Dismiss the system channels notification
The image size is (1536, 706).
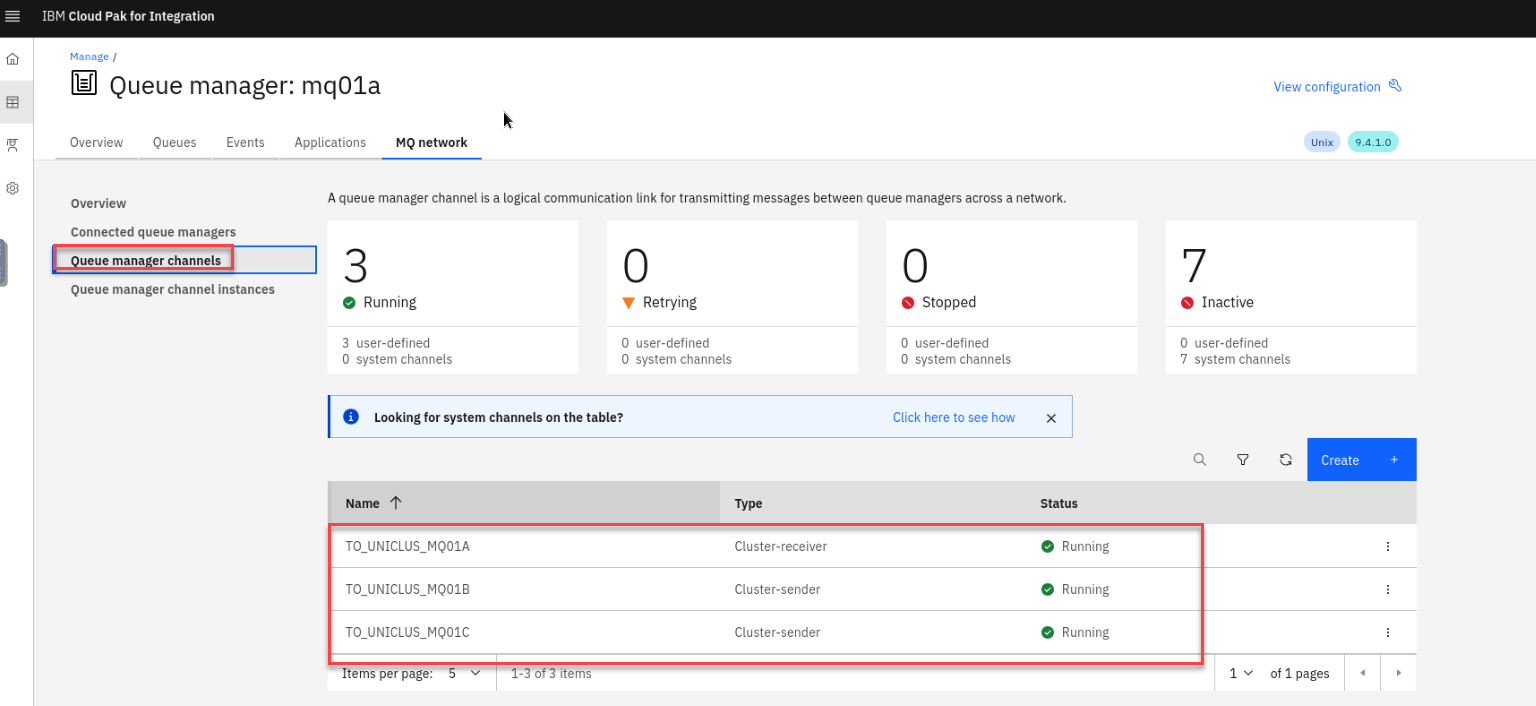coord(1051,418)
